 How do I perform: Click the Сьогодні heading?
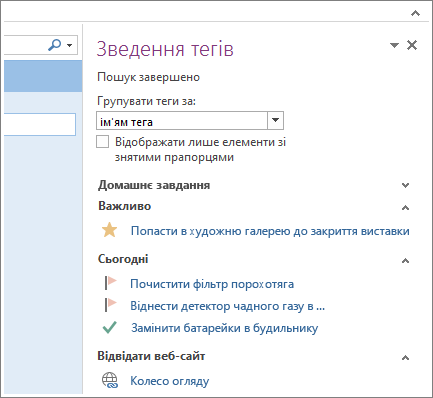click(x=123, y=259)
